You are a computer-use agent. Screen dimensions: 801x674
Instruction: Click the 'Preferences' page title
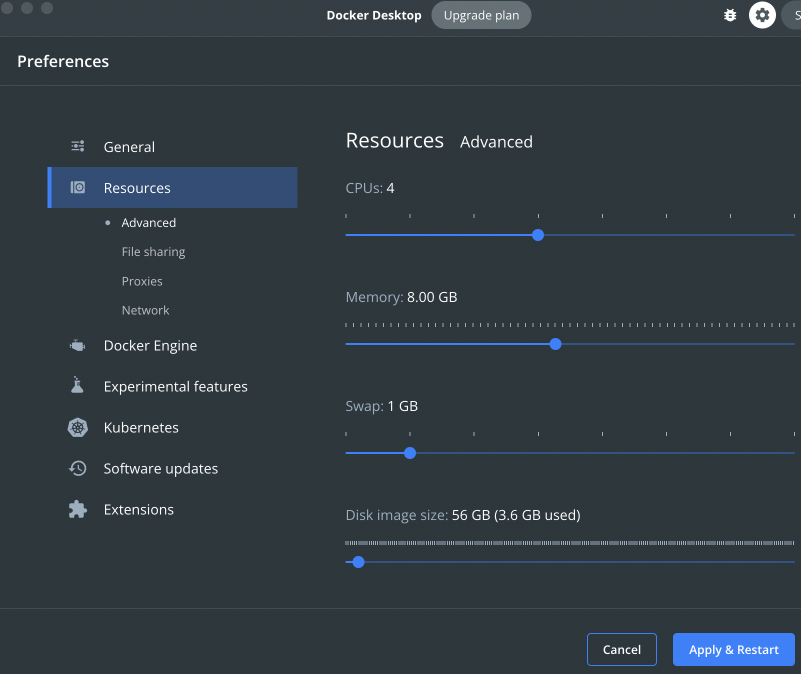[x=63, y=61]
